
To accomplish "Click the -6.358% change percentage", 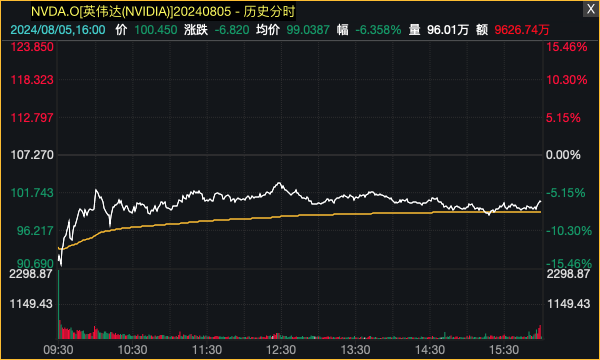I will coord(378,30).
